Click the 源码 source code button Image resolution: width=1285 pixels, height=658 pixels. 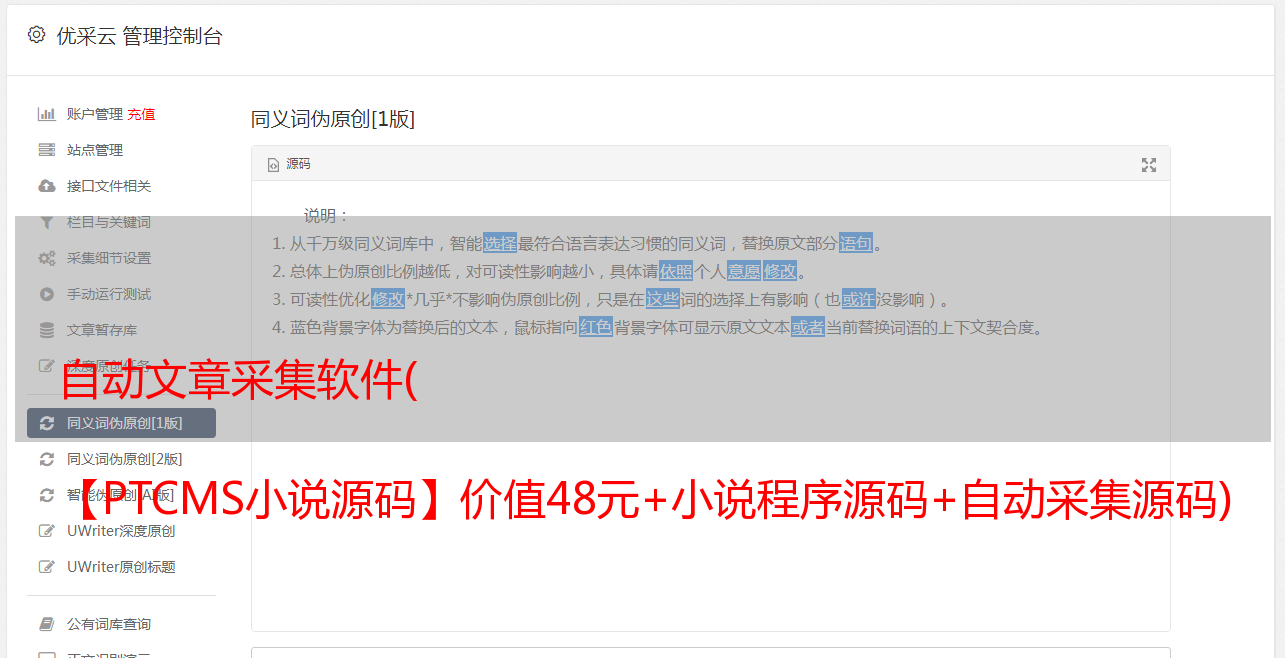click(x=289, y=164)
